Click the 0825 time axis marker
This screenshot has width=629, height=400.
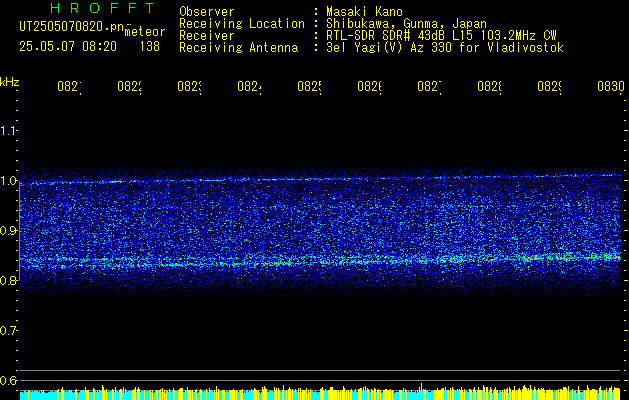[310, 87]
